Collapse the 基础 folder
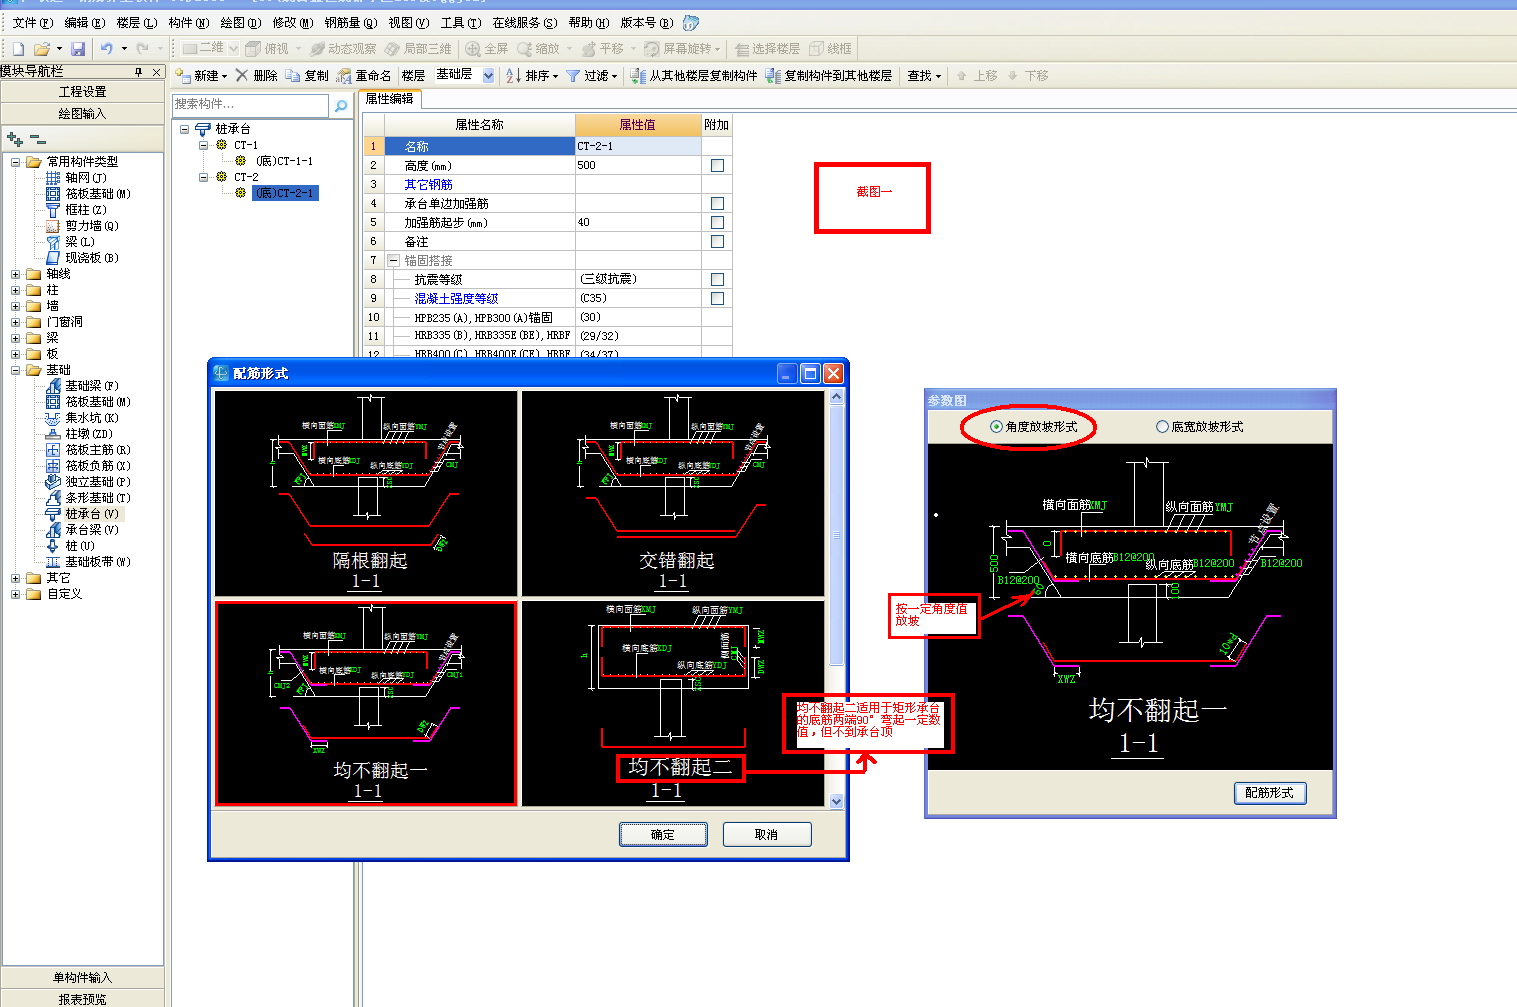Screen dimensions: 1517x1007 [x=16, y=369]
